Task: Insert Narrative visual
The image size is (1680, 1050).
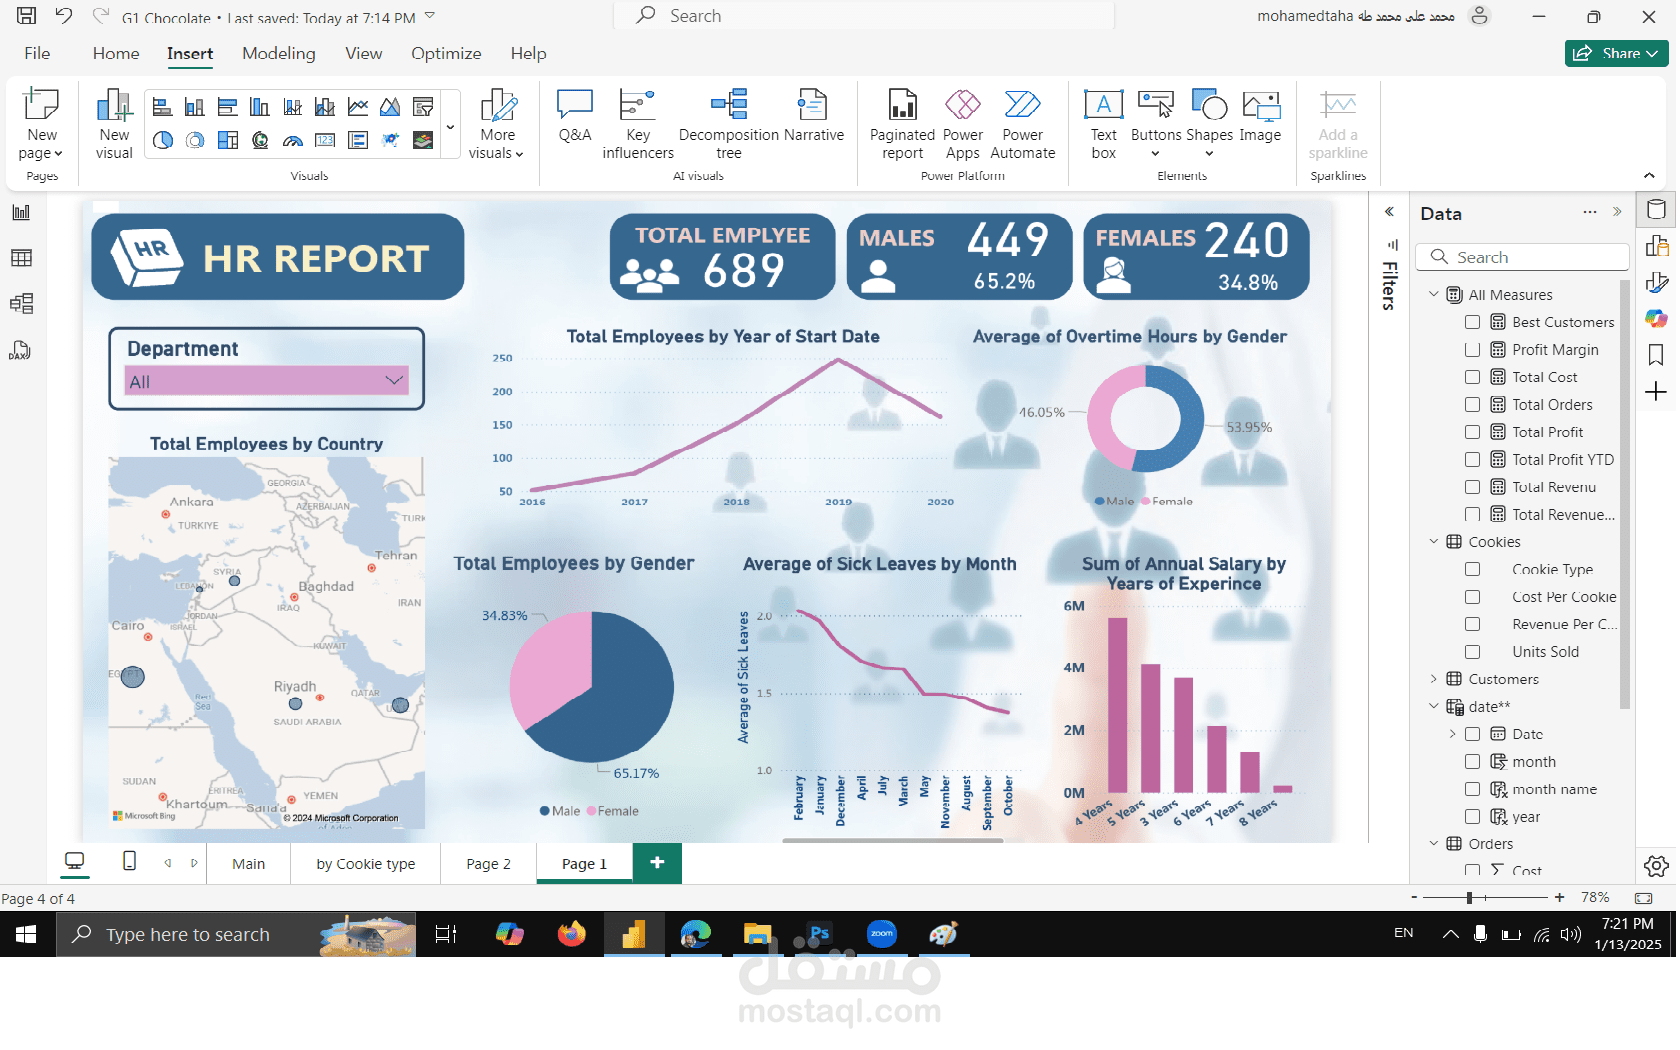Action: (x=813, y=116)
